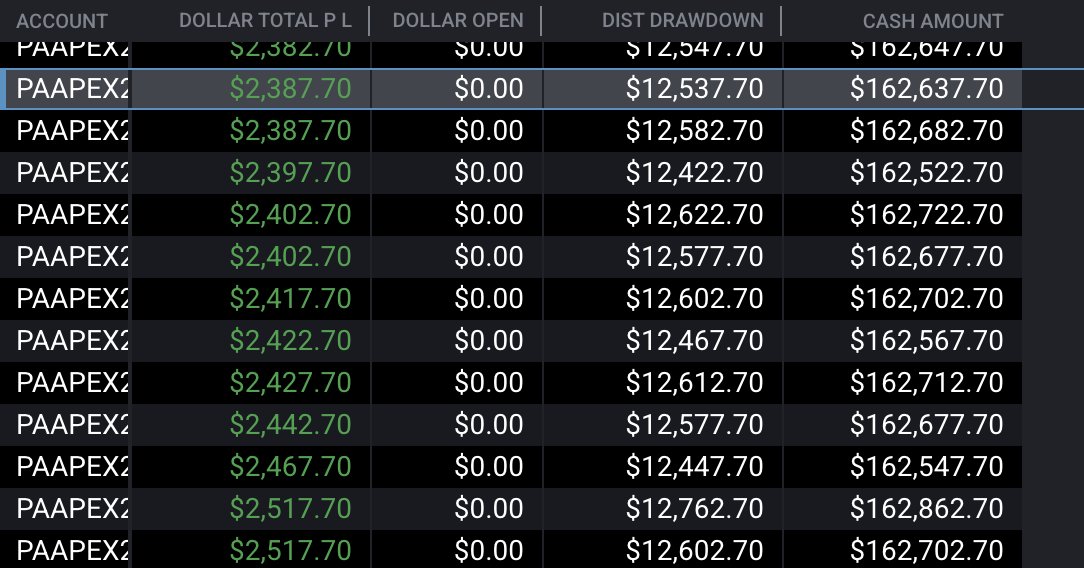Viewport: 1084px width, 568px height.
Task: Select PAAPEX account in the $12,622.70 row
Action: [72, 215]
